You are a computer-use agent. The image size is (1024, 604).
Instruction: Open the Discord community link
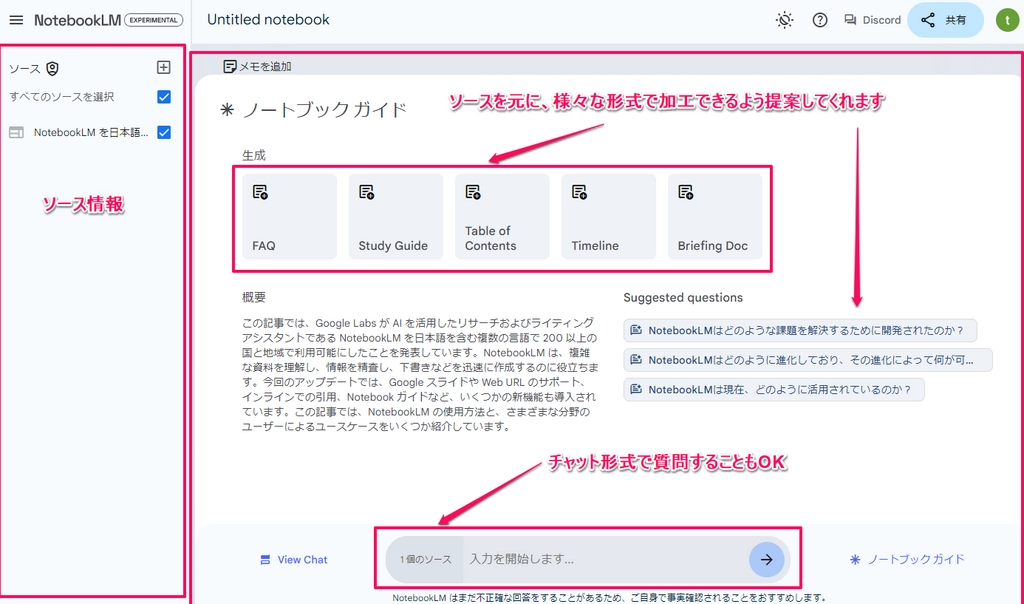[x=872, y=20]
